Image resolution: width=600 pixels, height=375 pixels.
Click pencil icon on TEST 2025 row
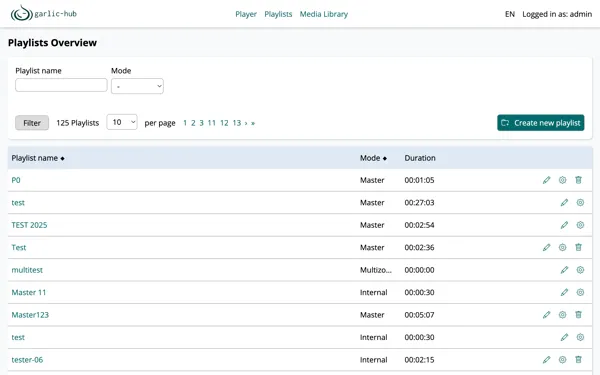coord(564,225)
